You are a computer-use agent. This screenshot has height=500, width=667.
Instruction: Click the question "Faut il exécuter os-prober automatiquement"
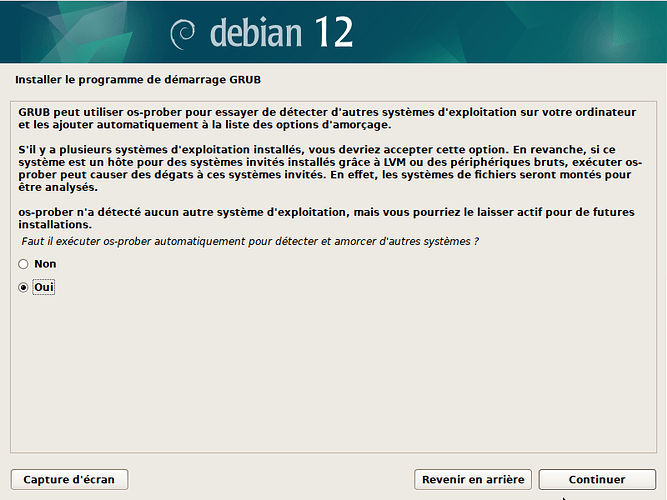(250, 241)
